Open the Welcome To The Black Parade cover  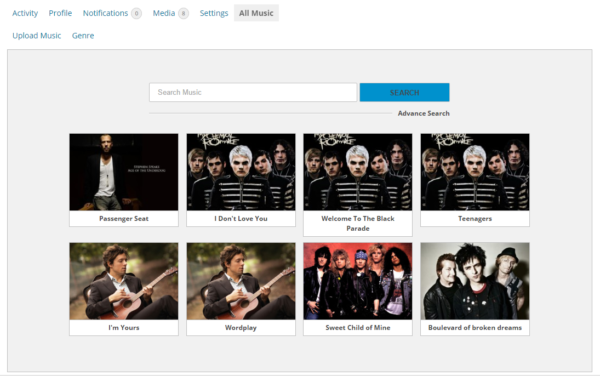pos(358,172)
